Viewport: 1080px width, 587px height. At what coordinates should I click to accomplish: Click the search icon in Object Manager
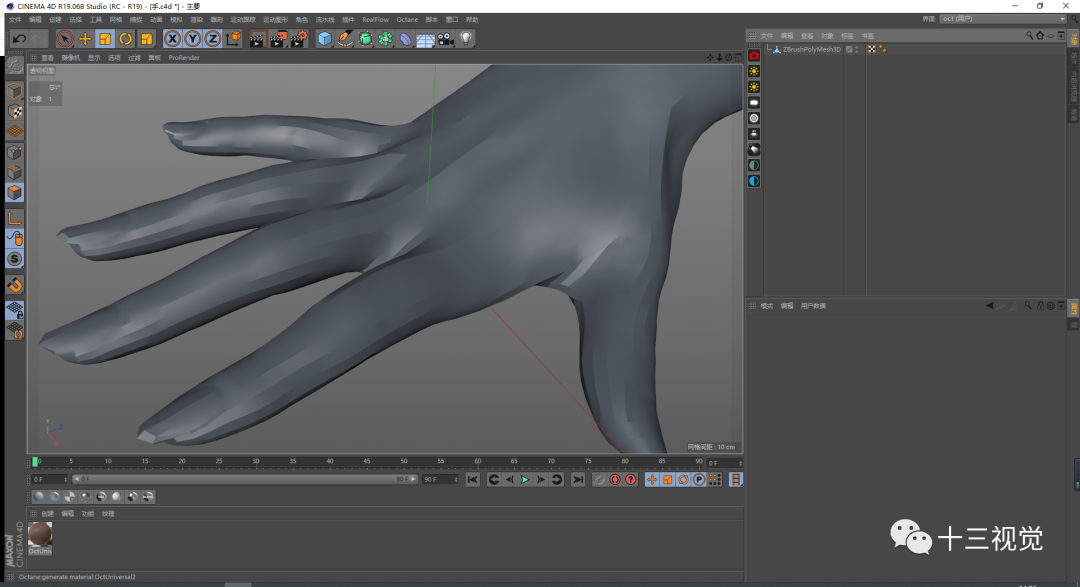pos(1030,36)
